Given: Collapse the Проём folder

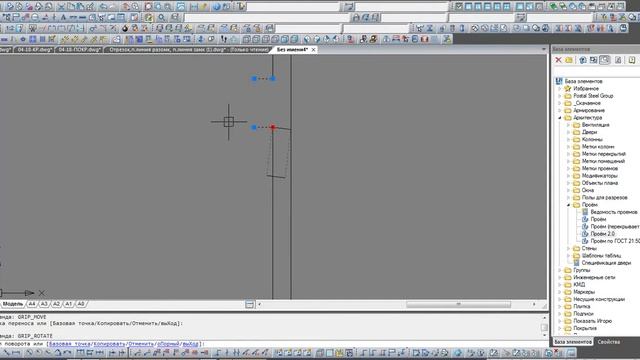Looking at the screenshot, I should coord(568,205).
